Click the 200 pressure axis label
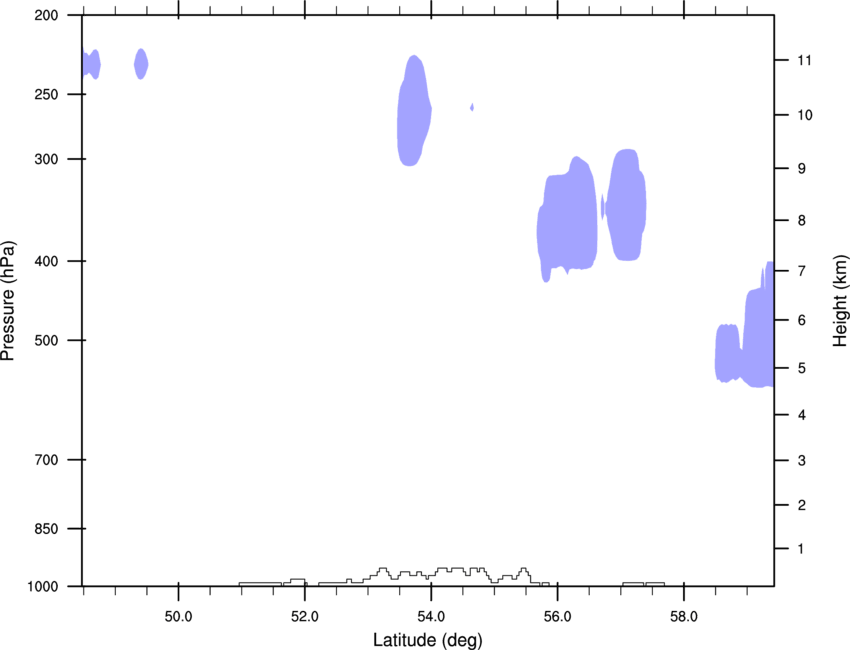 click(46, 15)
